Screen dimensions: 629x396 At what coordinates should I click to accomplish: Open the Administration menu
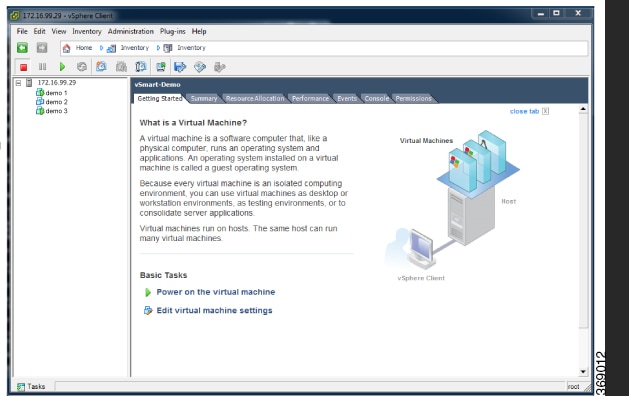[x=131, y=31]
